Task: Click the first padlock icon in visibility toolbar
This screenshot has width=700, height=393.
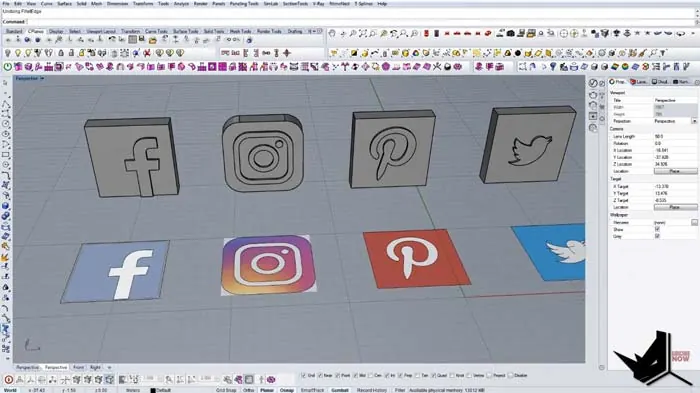Action: (61, 53)
